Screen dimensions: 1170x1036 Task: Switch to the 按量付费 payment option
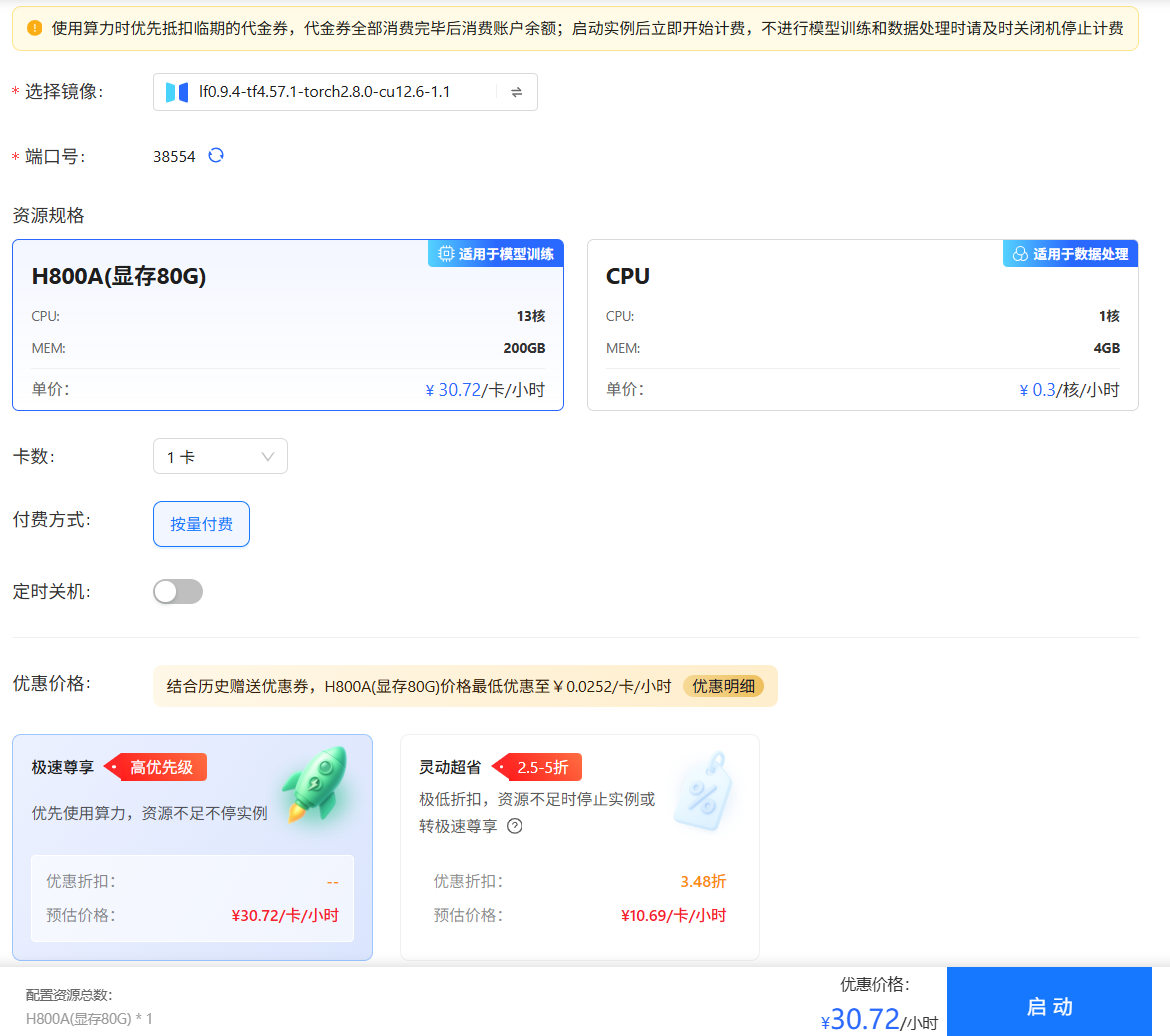[x=201, y=523]
